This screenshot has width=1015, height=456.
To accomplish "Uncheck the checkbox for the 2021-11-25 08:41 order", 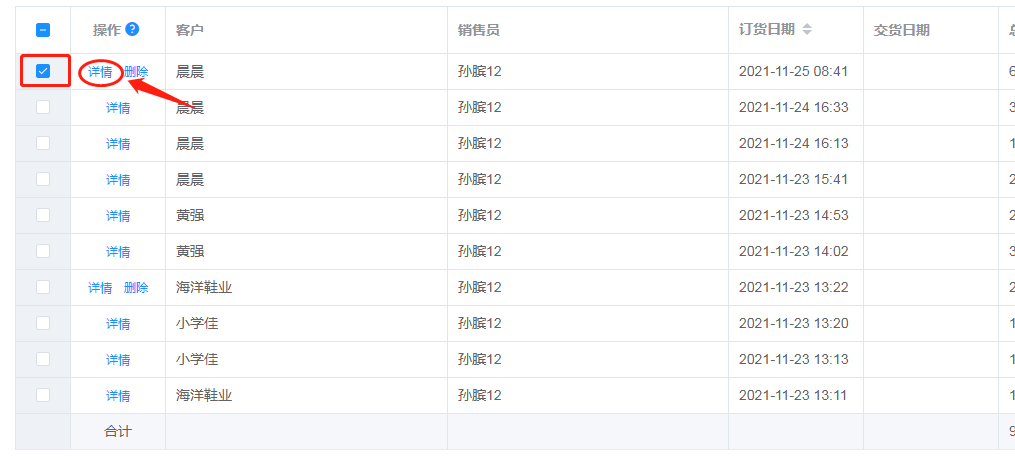I will 43,71.
